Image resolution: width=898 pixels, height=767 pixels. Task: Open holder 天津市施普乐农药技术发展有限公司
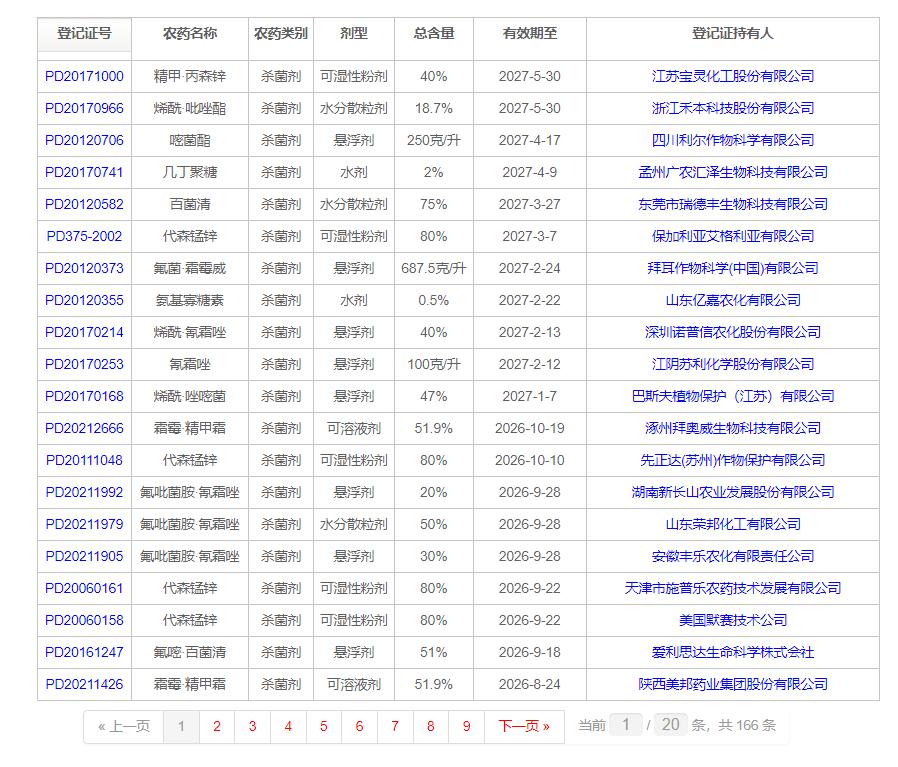click(733, 589)
